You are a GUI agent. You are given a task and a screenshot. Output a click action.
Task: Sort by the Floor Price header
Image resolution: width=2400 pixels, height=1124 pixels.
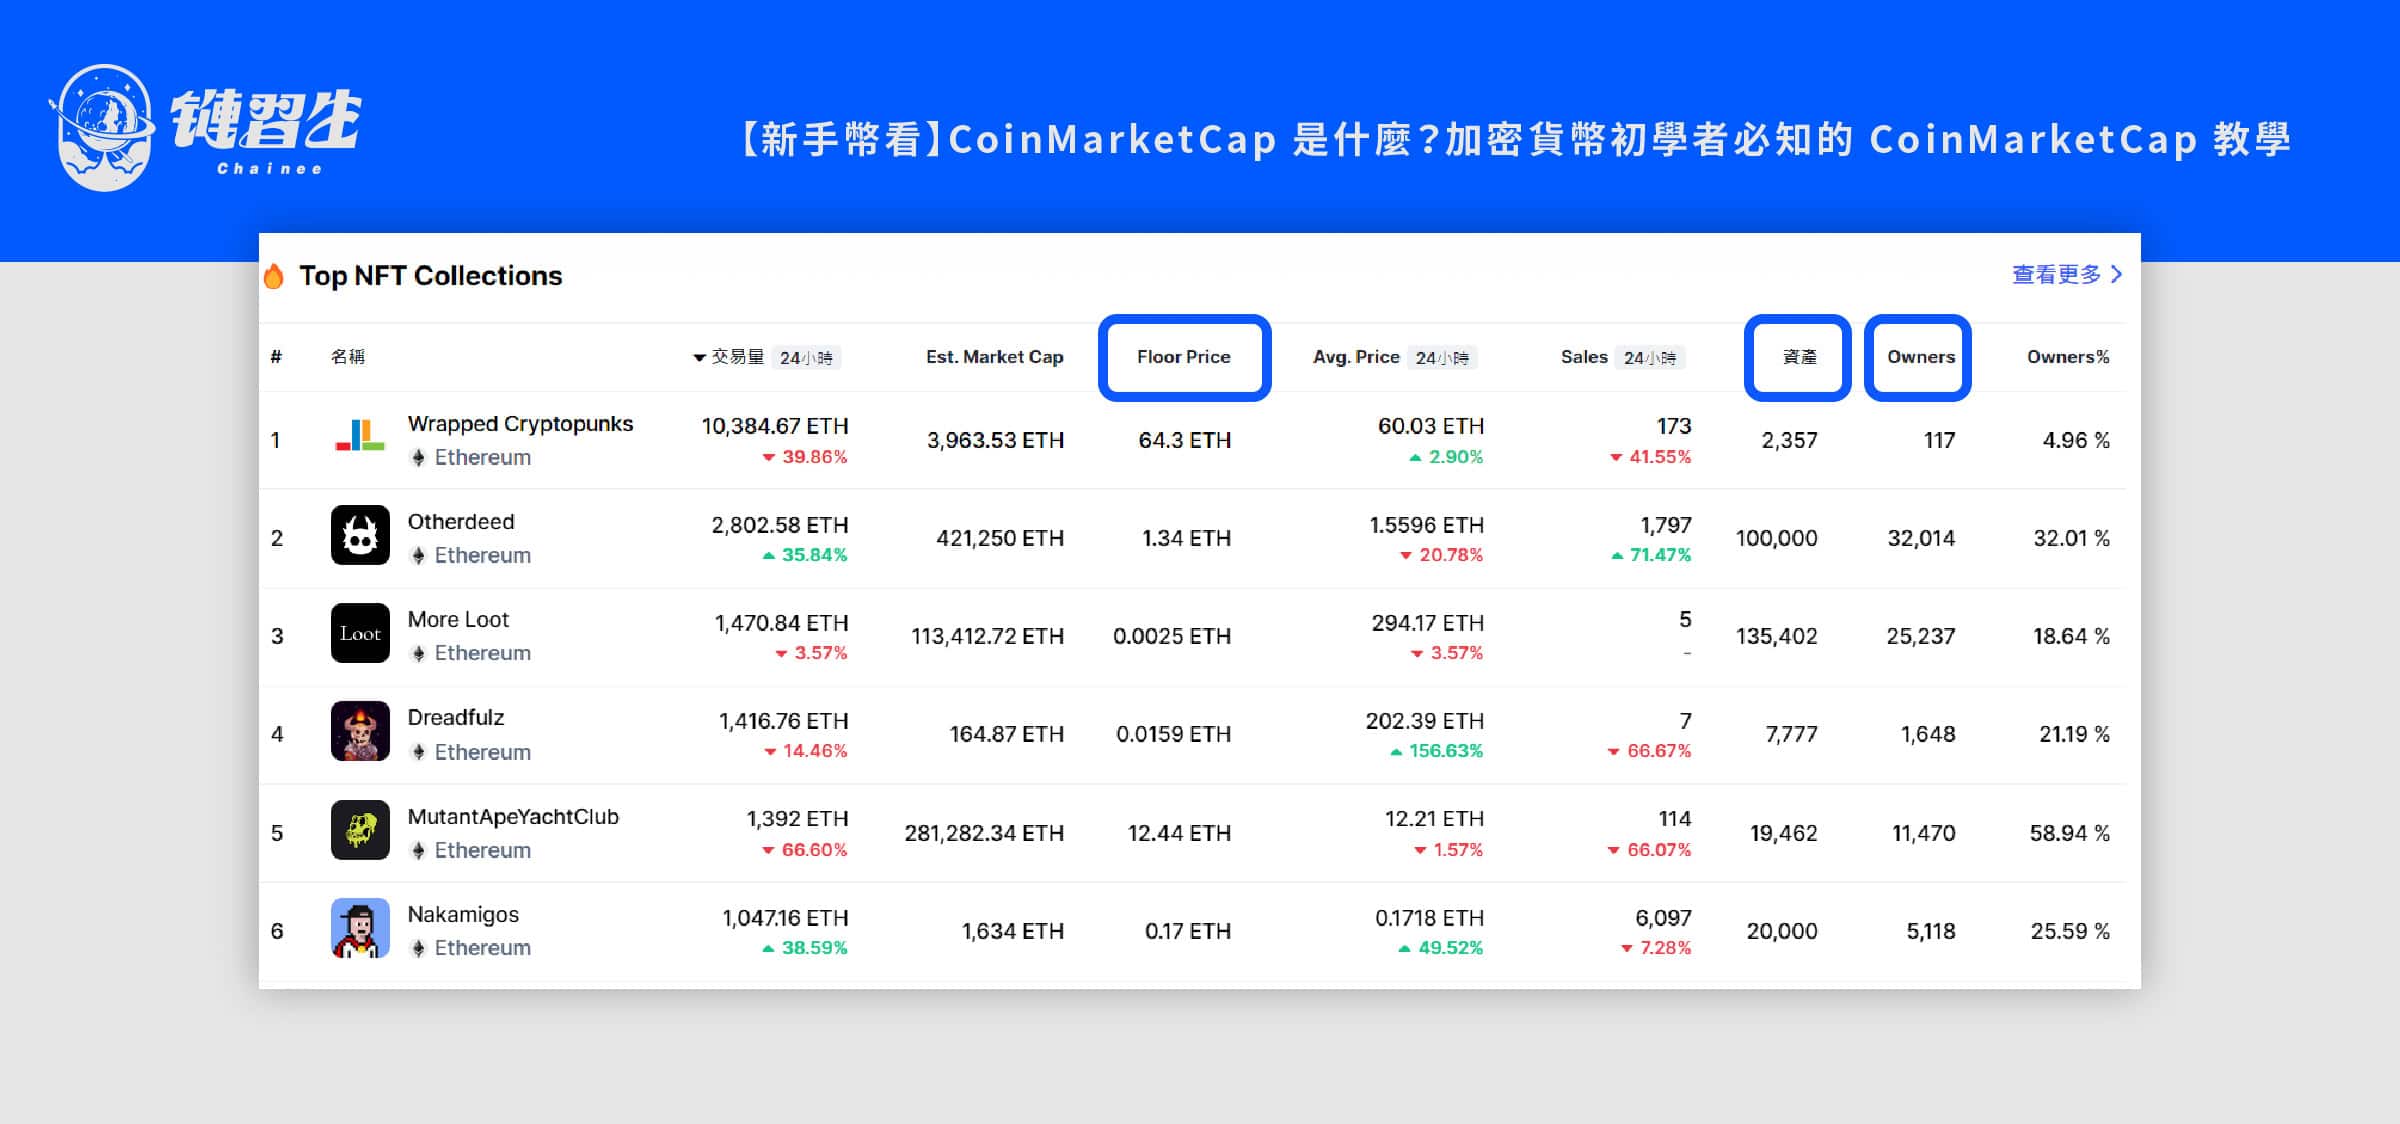tap(1184, 357)
